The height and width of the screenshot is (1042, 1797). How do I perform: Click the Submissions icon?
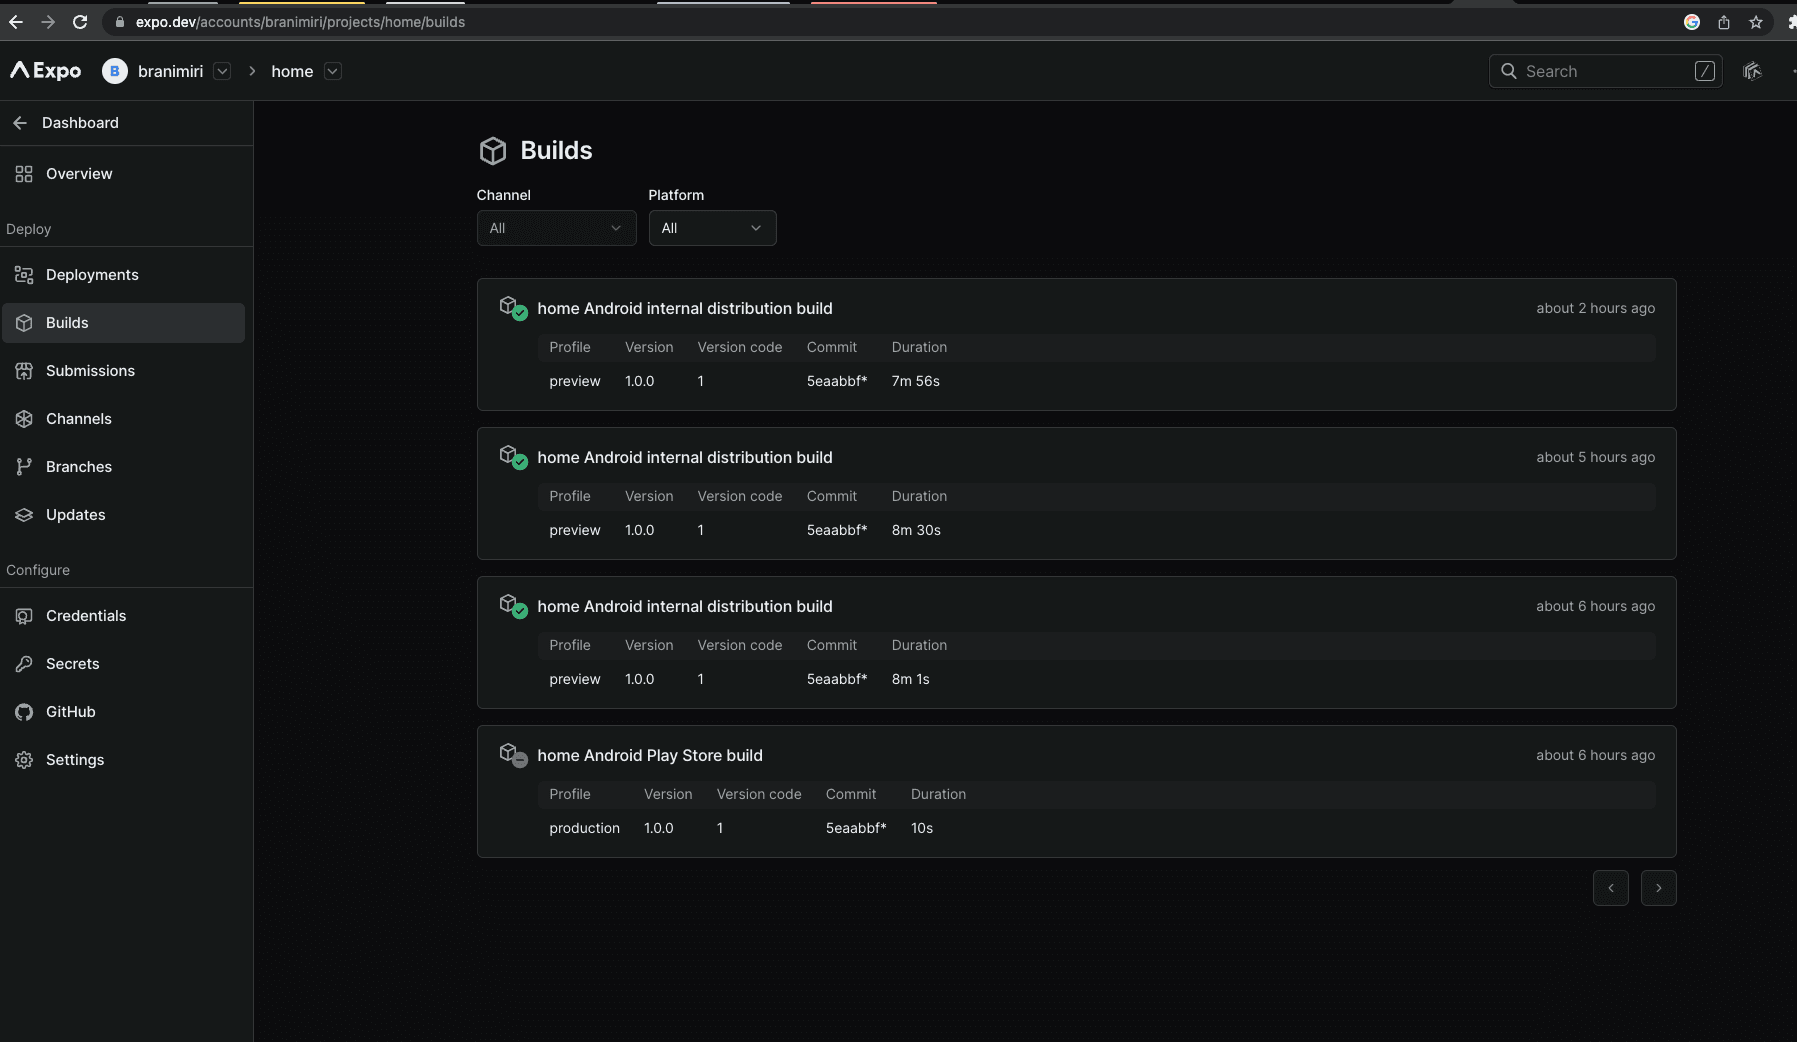pos(24,371)
